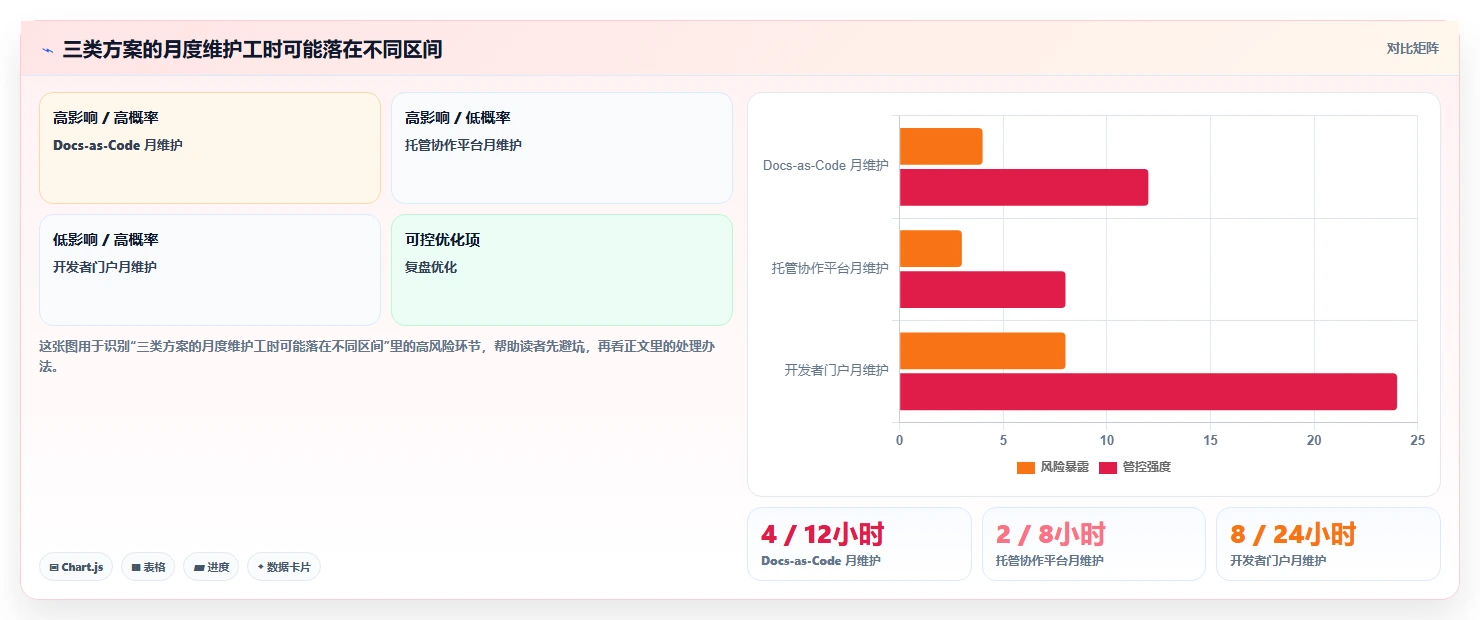Click the orange bar for Docs-as-Code 月维护

(x=941, y=146)
